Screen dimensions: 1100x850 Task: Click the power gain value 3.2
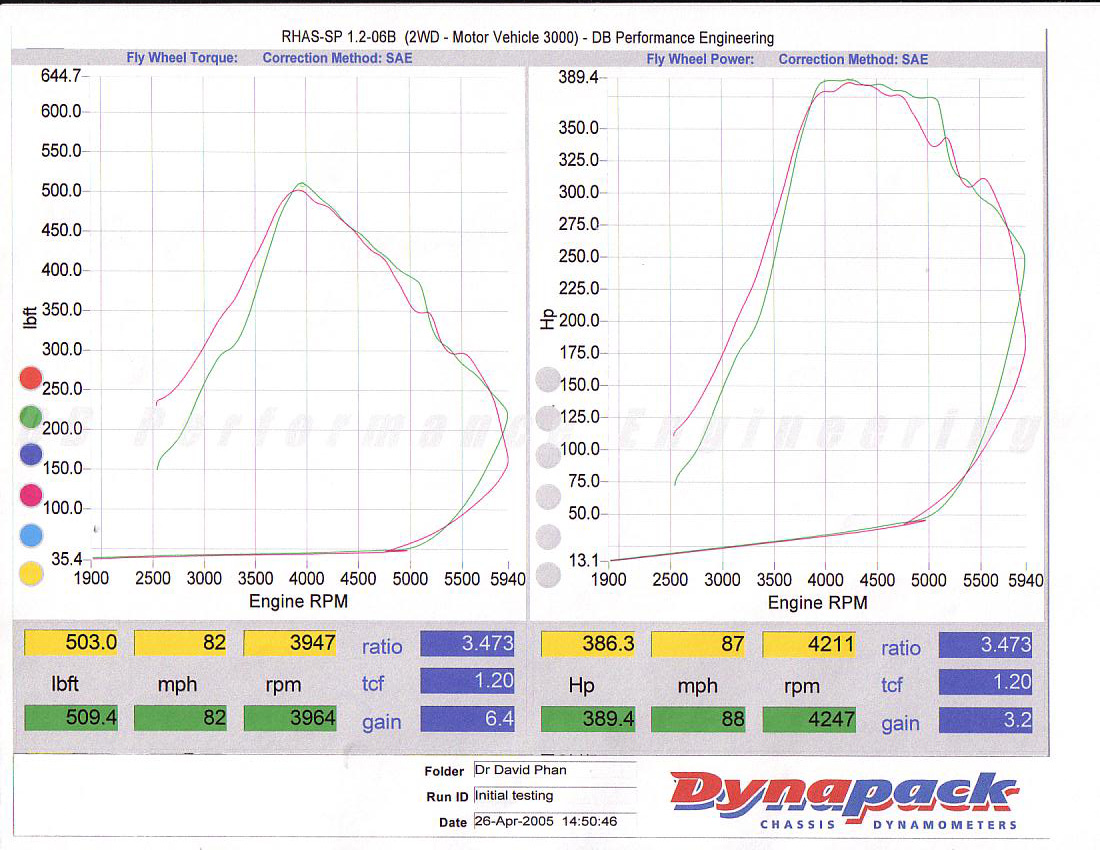(x=985, y=720)
